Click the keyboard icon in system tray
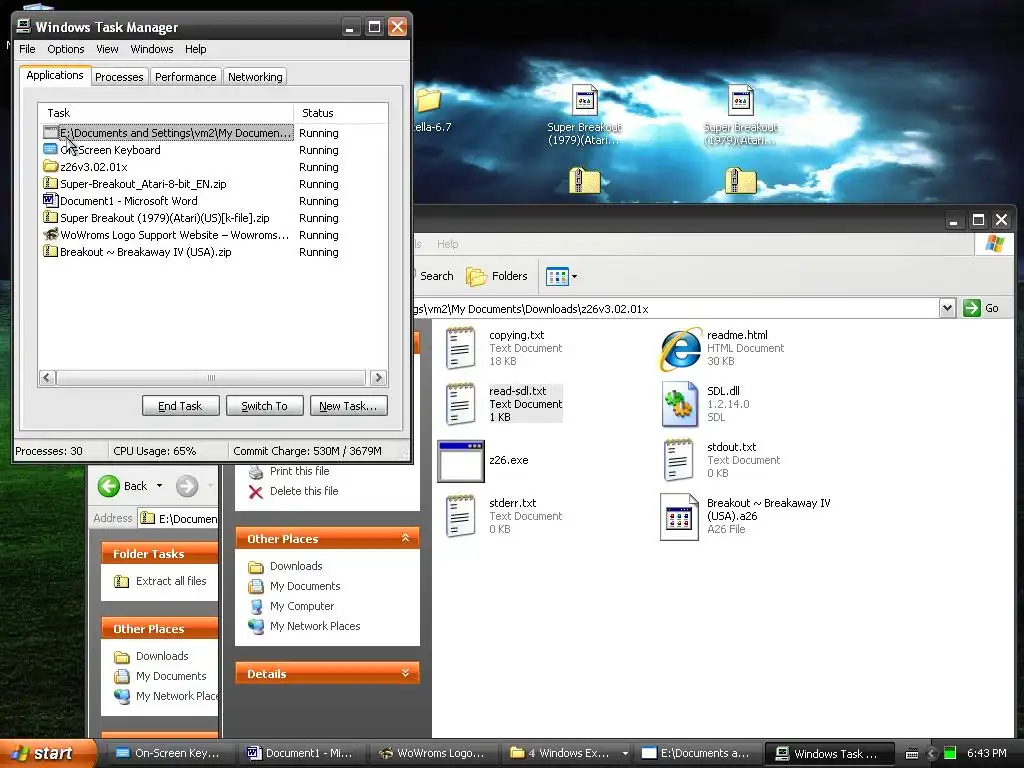This screenshot has width=1024, height=768. point(912,754)
